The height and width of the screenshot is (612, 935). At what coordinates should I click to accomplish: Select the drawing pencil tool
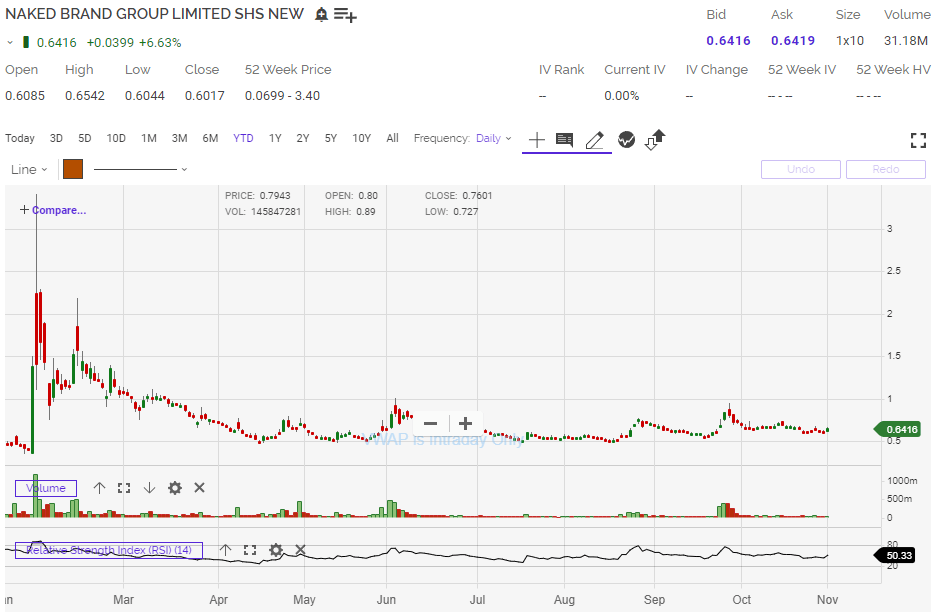coord(595,140)
